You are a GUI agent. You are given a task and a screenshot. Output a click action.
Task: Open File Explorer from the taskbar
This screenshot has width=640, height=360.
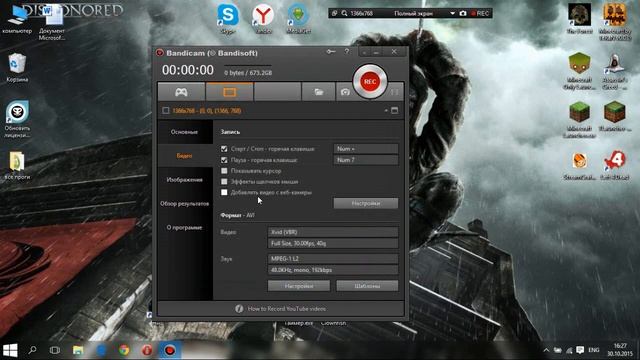[78, 350]
